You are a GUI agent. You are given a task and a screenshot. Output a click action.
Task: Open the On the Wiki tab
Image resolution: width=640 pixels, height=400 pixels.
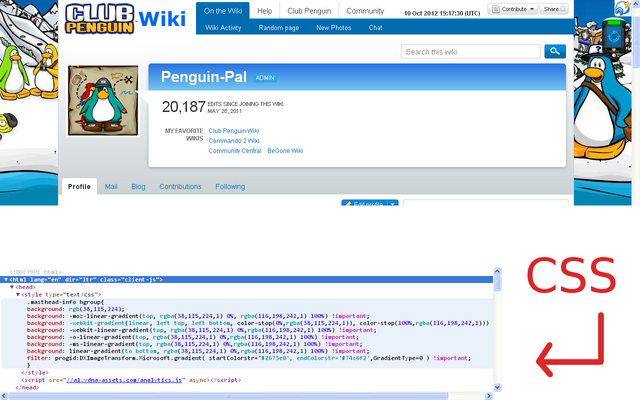tap(223, 11)
